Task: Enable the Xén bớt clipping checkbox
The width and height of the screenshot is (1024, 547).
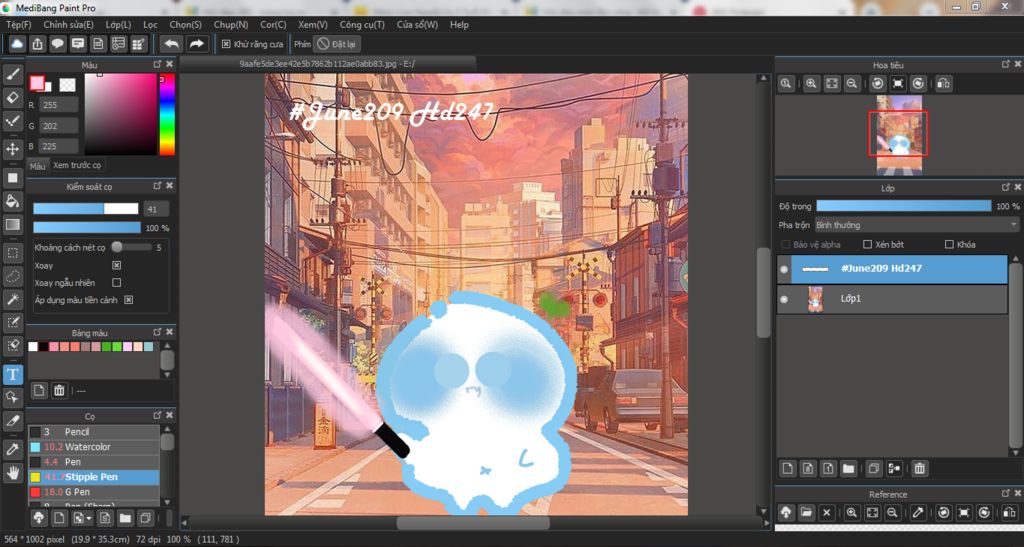Action: (x=867, y=244)
